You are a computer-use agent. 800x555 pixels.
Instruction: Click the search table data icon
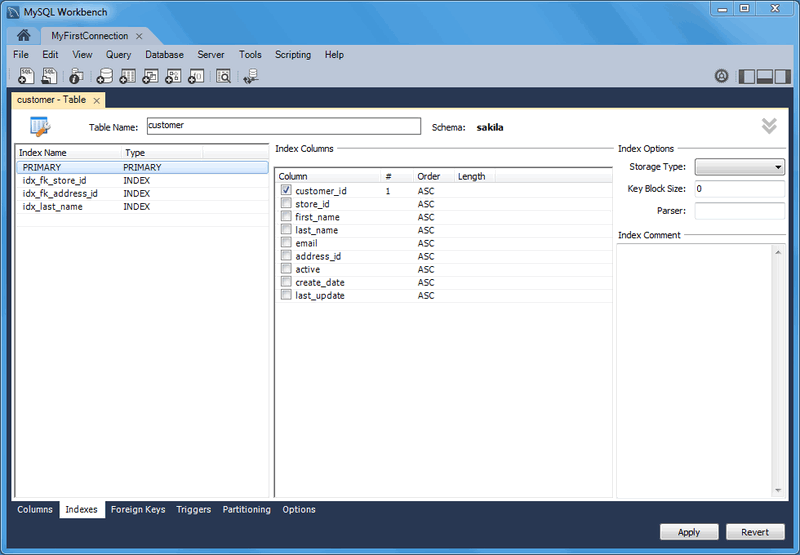(223, 76)
